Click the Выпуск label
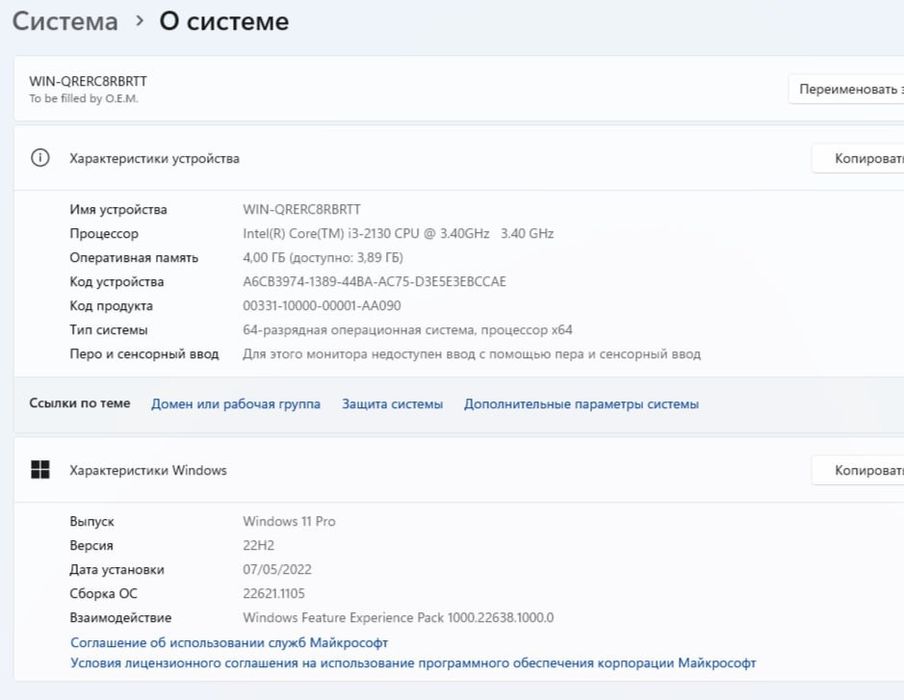This screenshot has height=700, width=904. click(x=92, y=521)
